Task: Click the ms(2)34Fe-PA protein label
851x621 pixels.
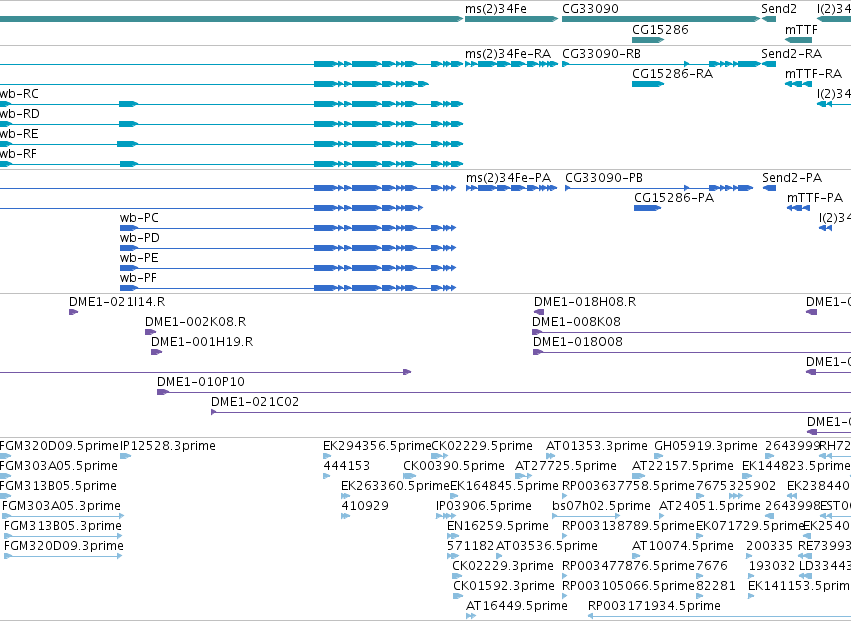Action: tap(509, 178)
